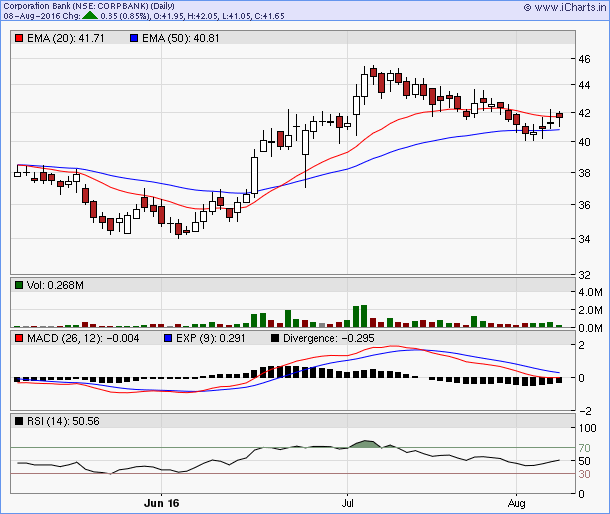610x514 pixels.
Task: Click the RSI 70 overbought level label
Action: pyautogui.click(x=584, y=448)
